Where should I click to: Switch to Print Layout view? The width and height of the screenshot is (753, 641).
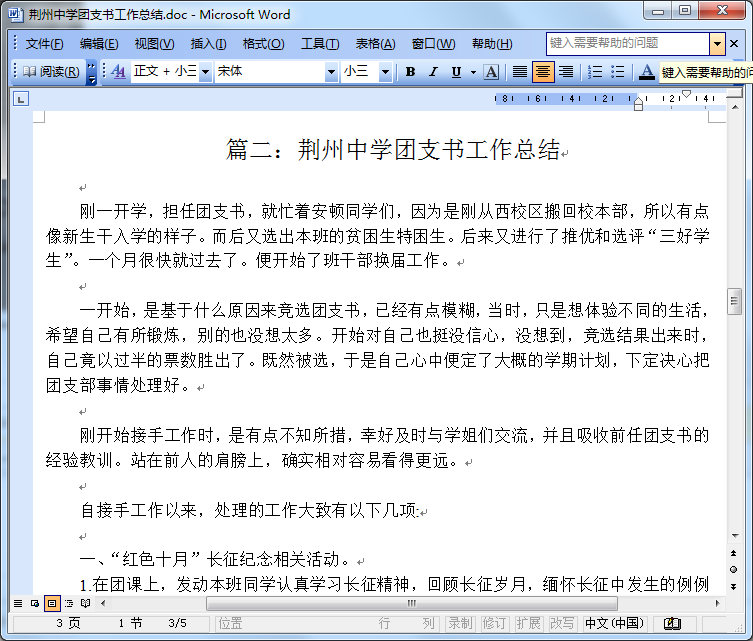pyautogui.click(x=52, y=604)
